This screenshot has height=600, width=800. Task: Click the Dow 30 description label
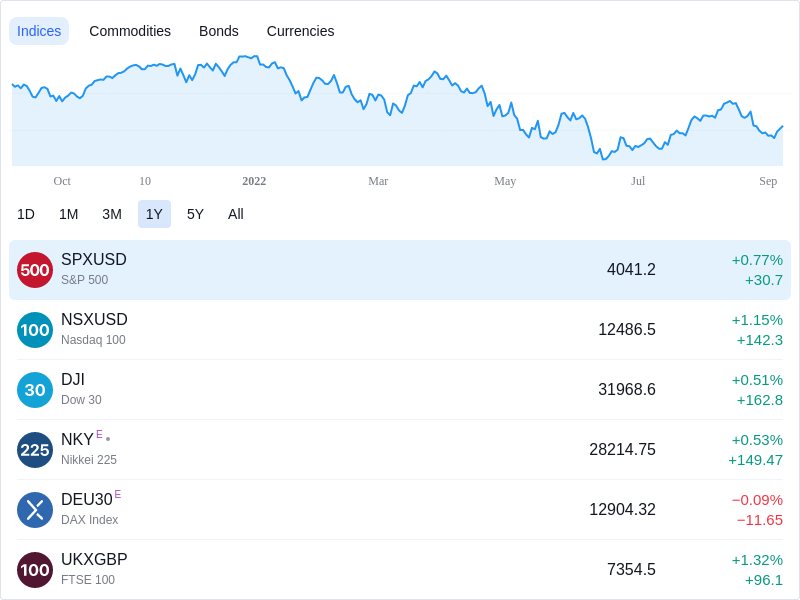click(x=81, y=399)
